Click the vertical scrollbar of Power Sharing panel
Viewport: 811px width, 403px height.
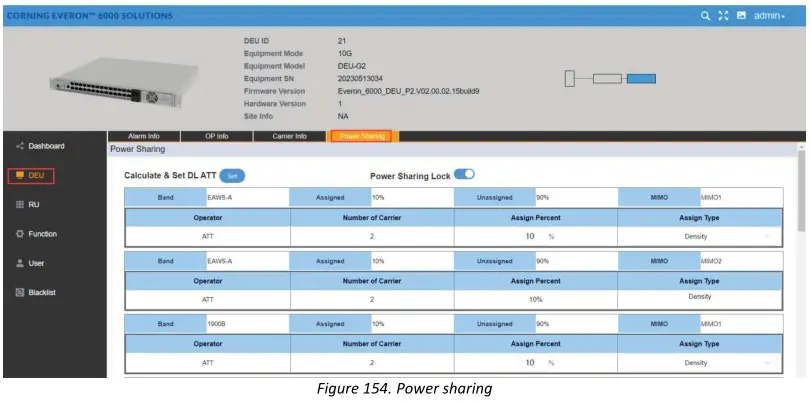pyautogui.click(x=800, y=190)
